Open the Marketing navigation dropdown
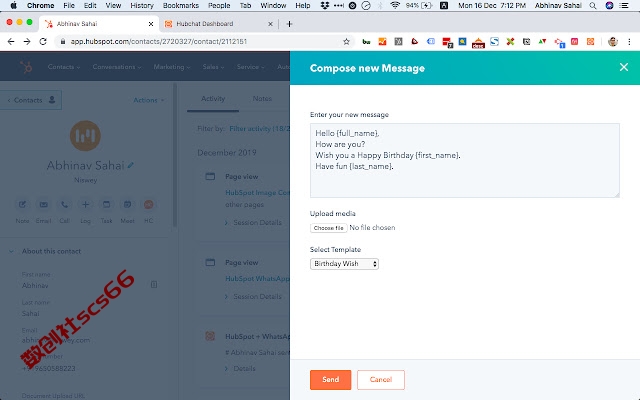The height and width of the screenshot is (400, 640). click(172, 67)
